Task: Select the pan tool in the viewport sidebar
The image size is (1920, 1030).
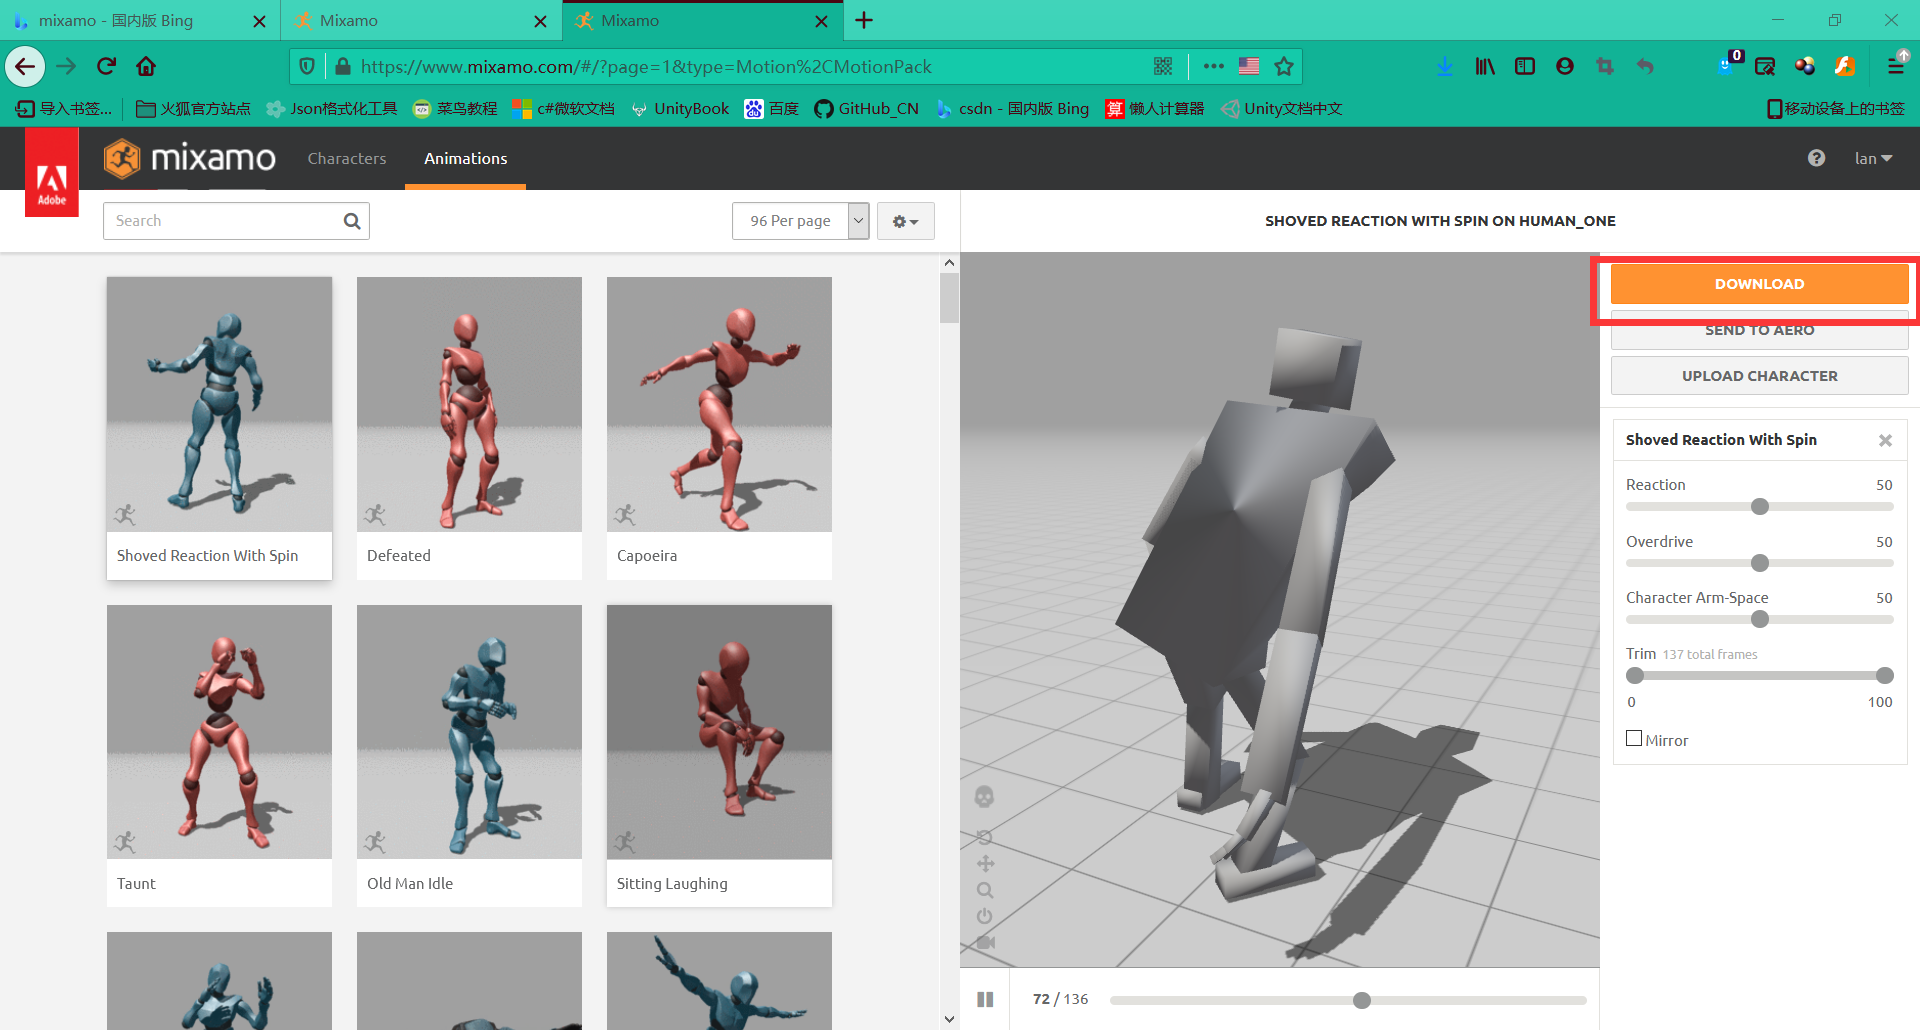Action: pos(985,863)
